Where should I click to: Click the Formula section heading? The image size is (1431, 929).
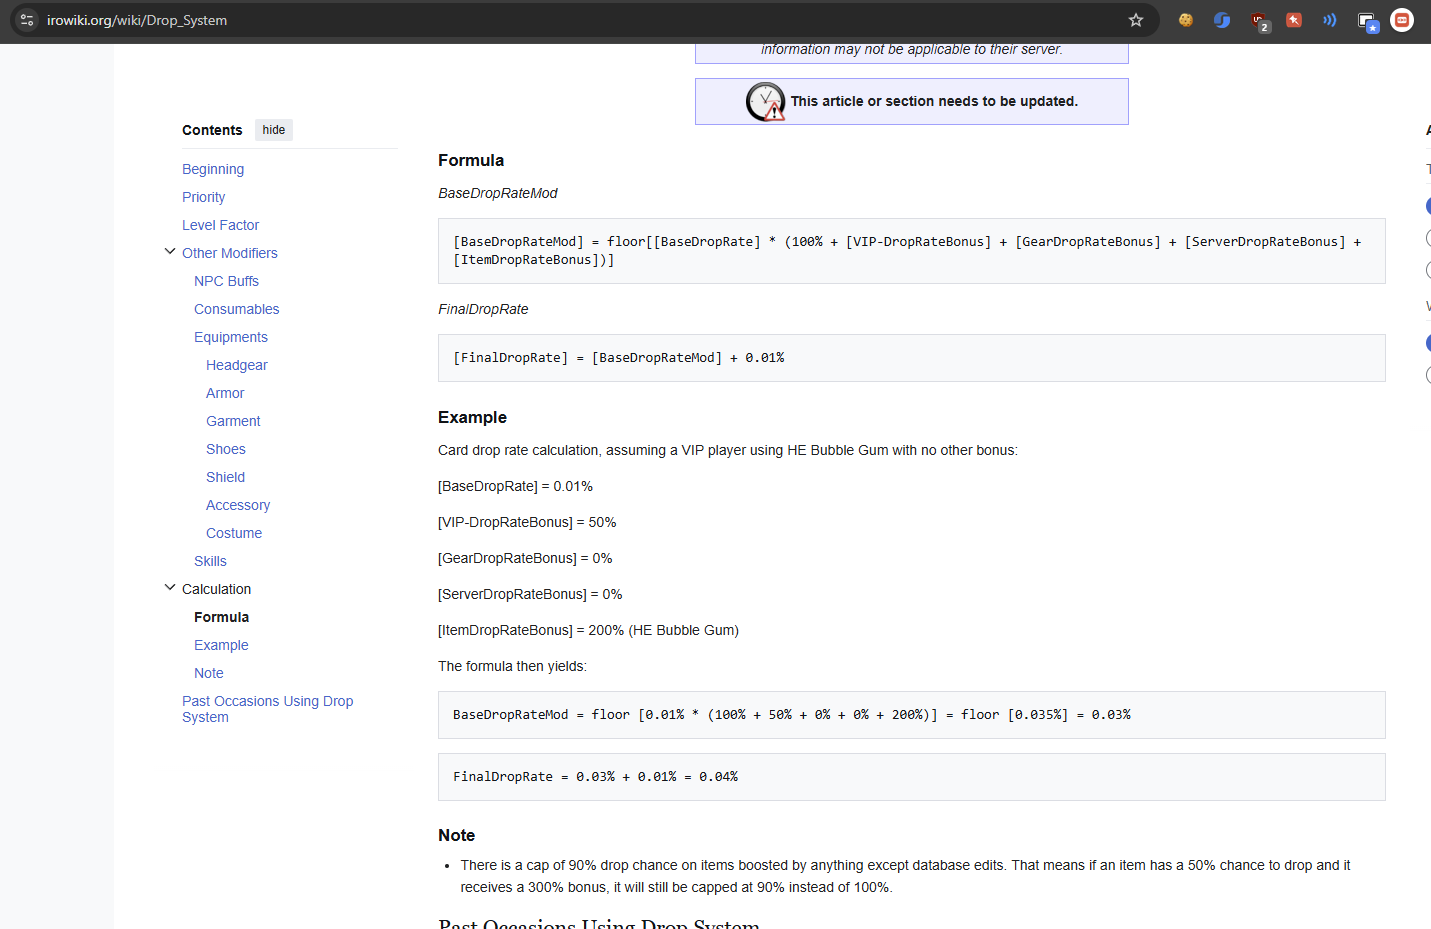click(x=471, y=160)
